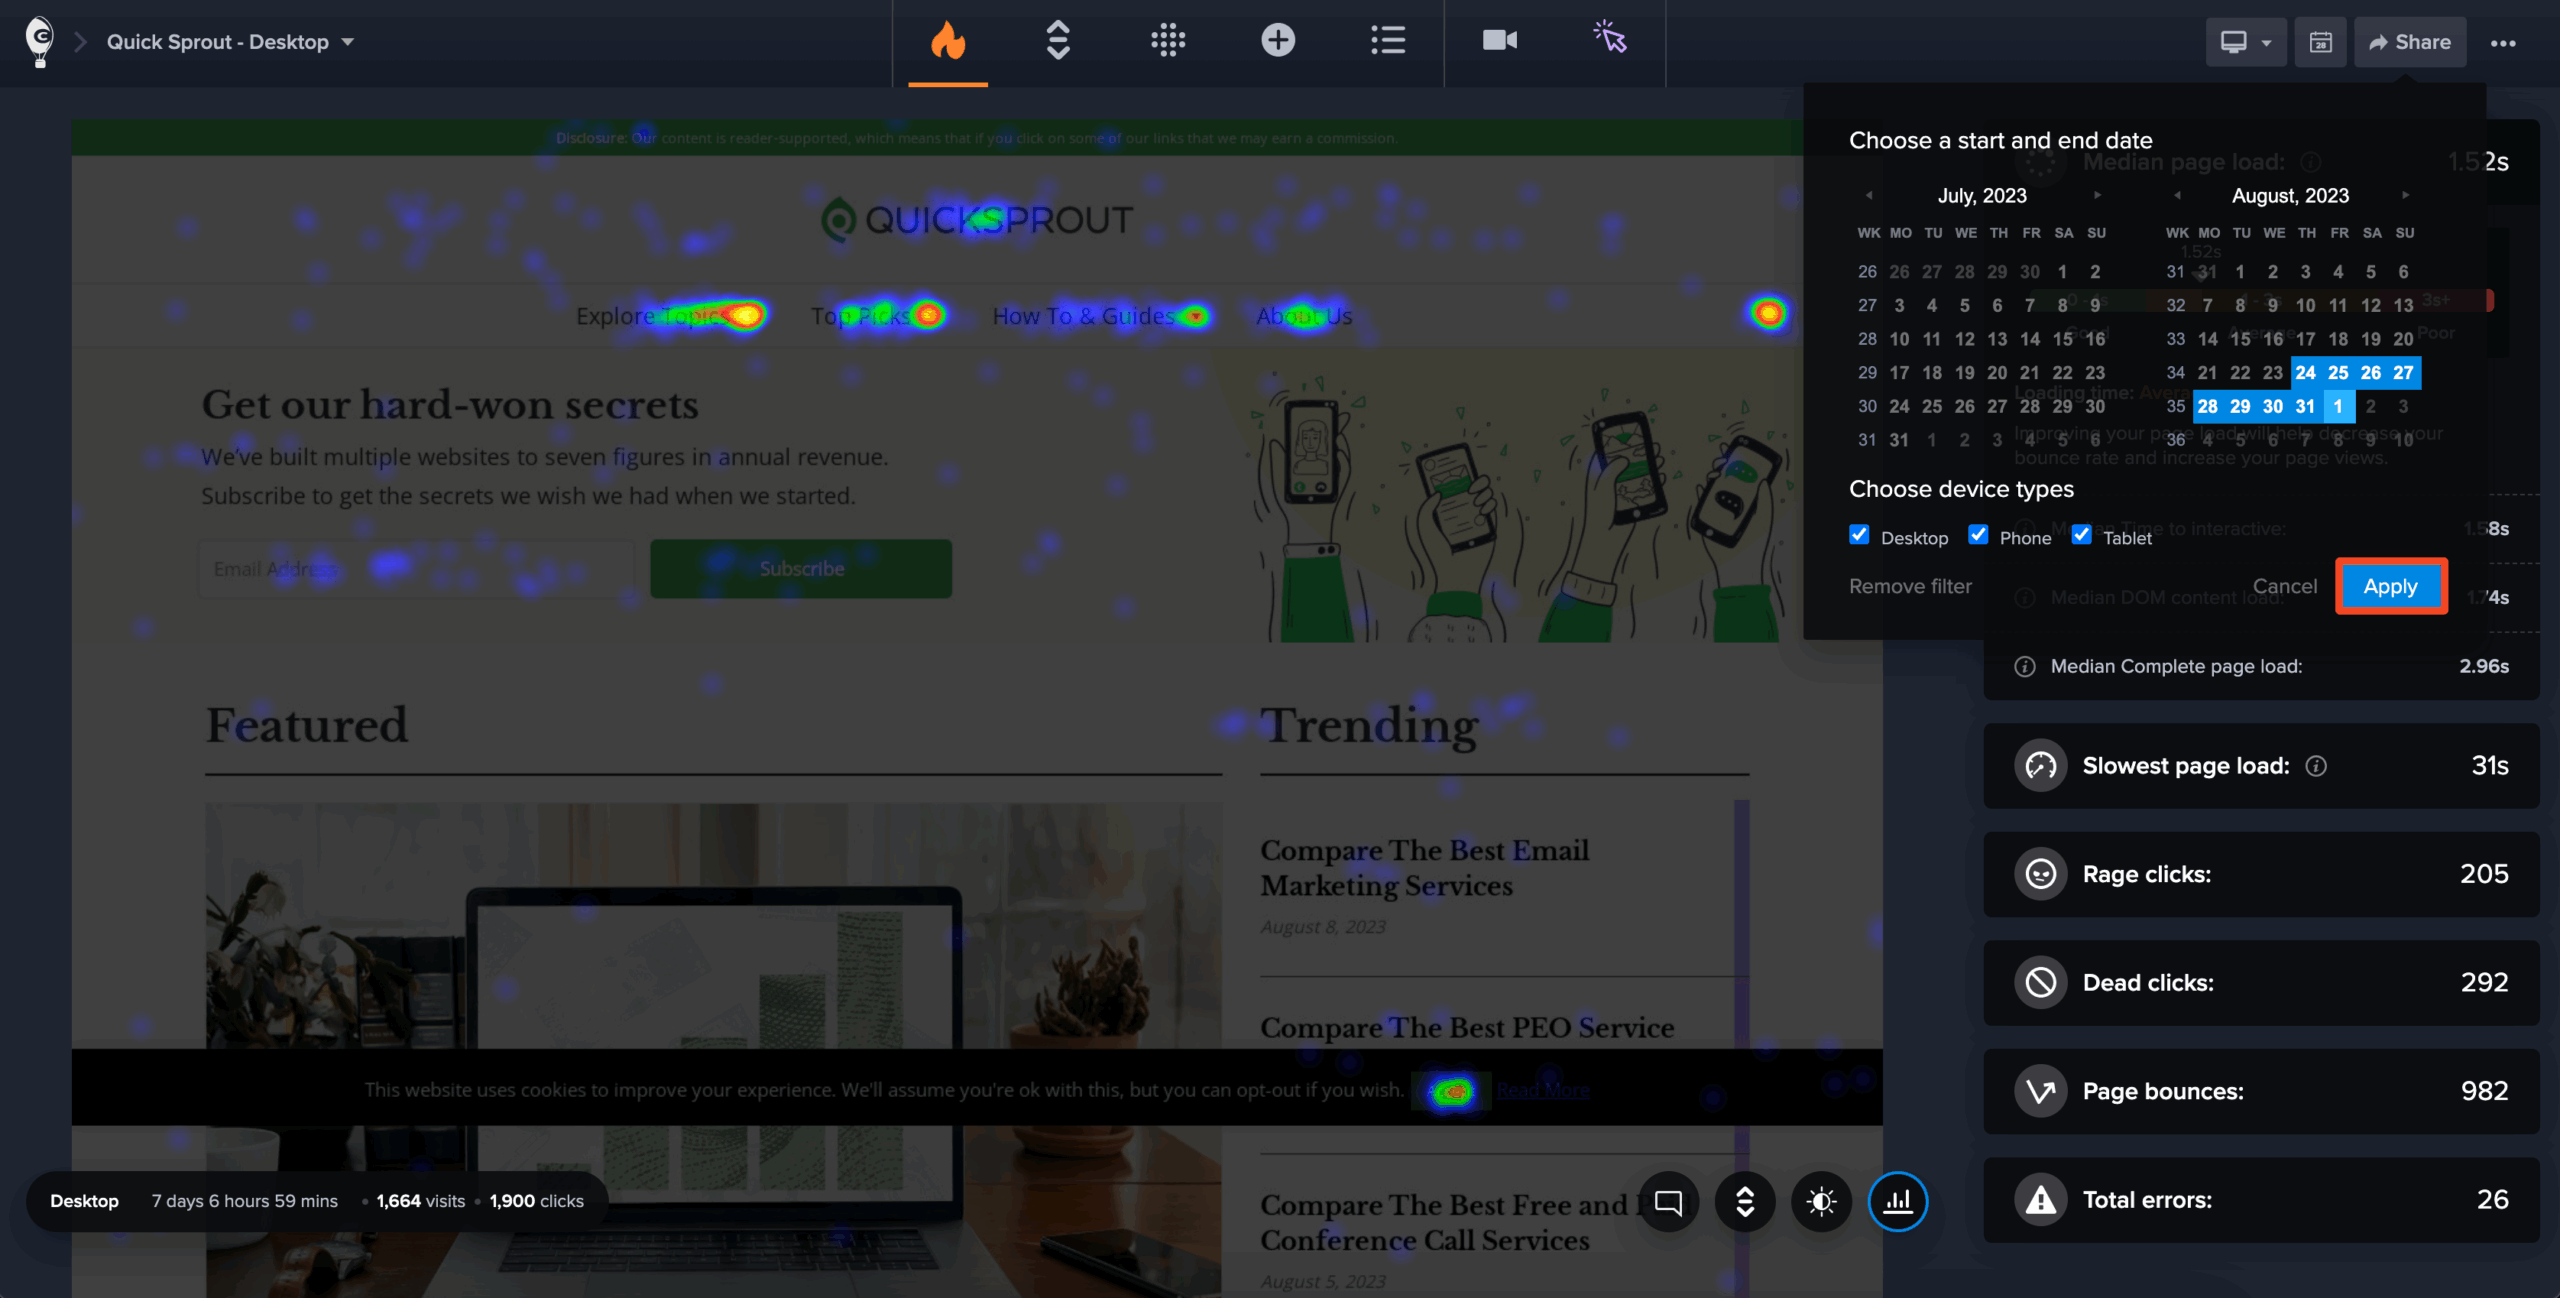
Task: Click the Remove filter link
Action: pyautogui.click(x=1910, y=587)
